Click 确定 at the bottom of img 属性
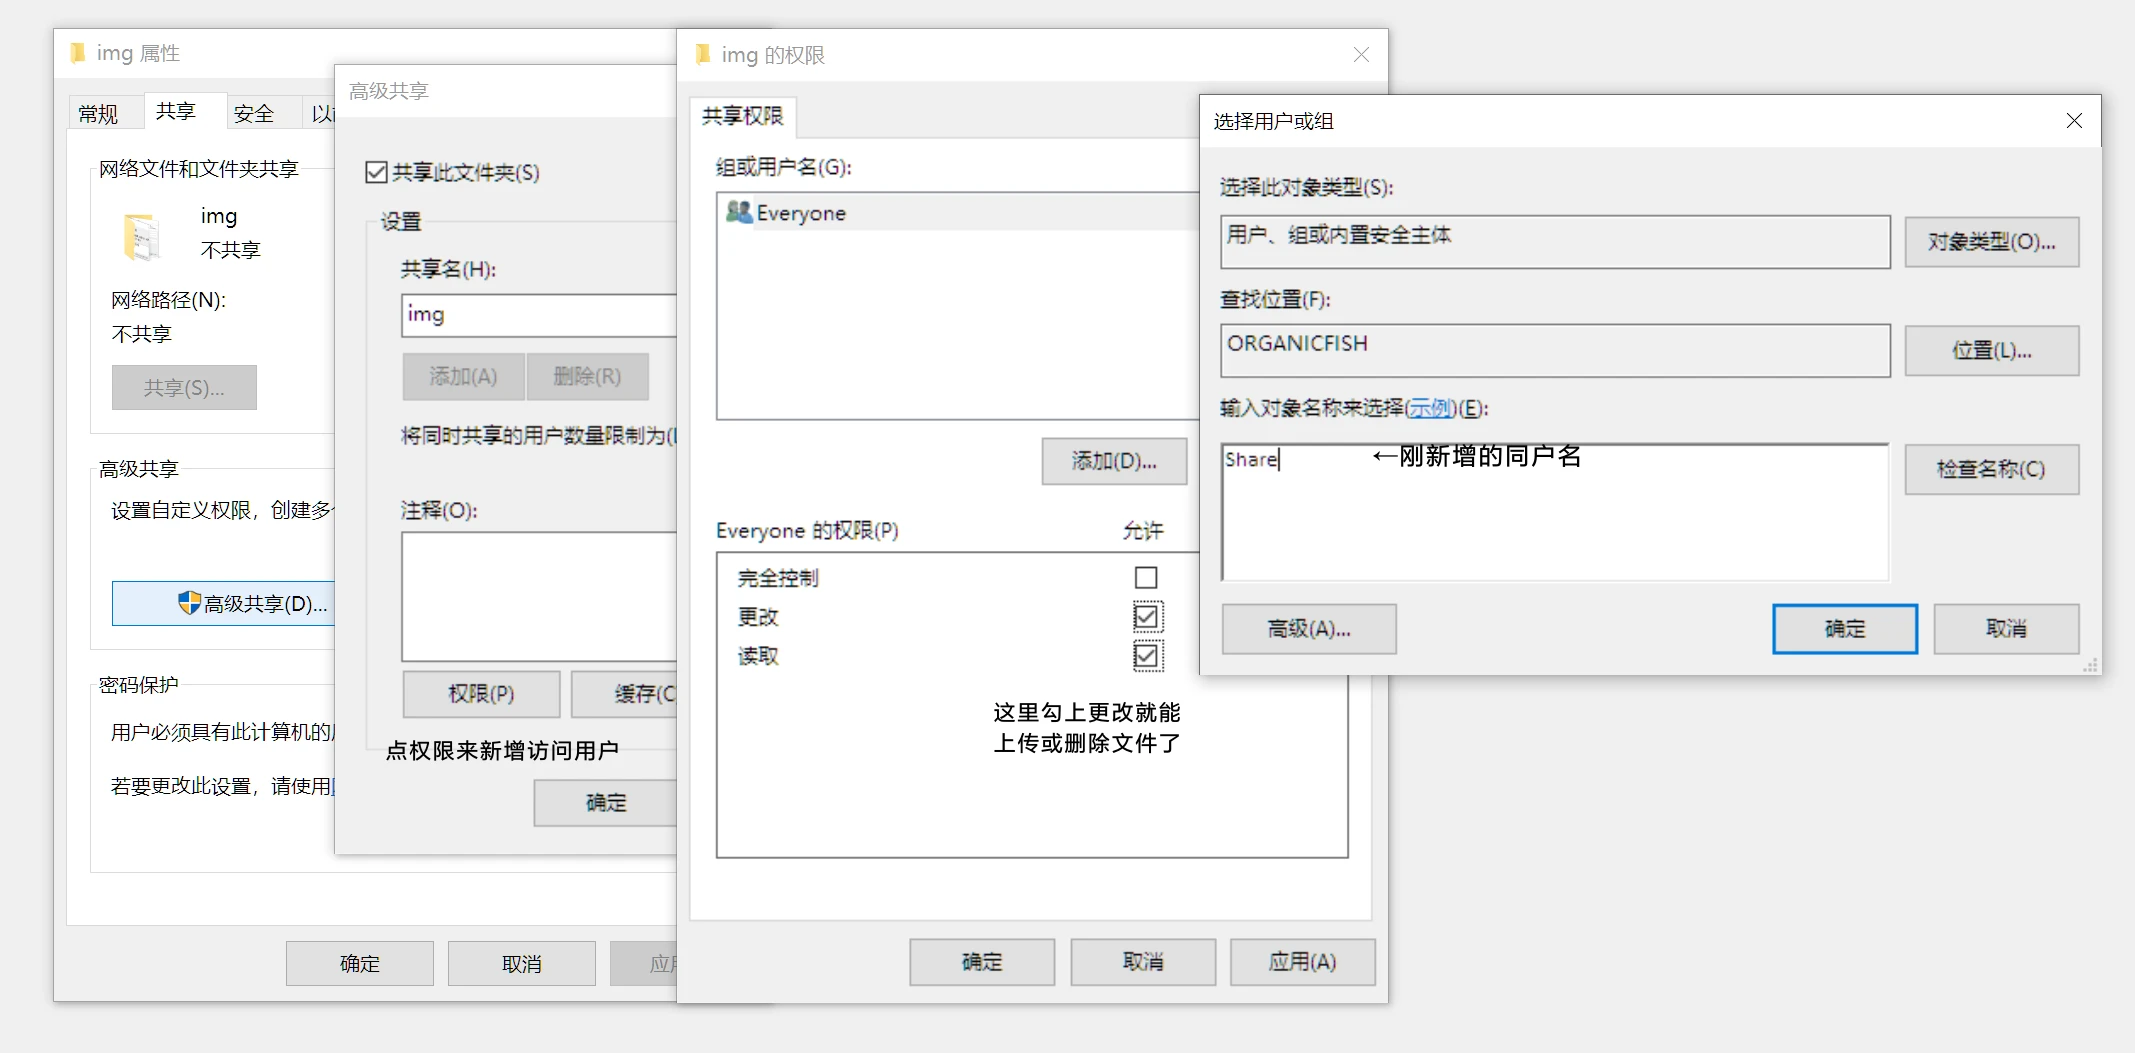Viewport: 2135px width, 1053px height. [360, 963]
